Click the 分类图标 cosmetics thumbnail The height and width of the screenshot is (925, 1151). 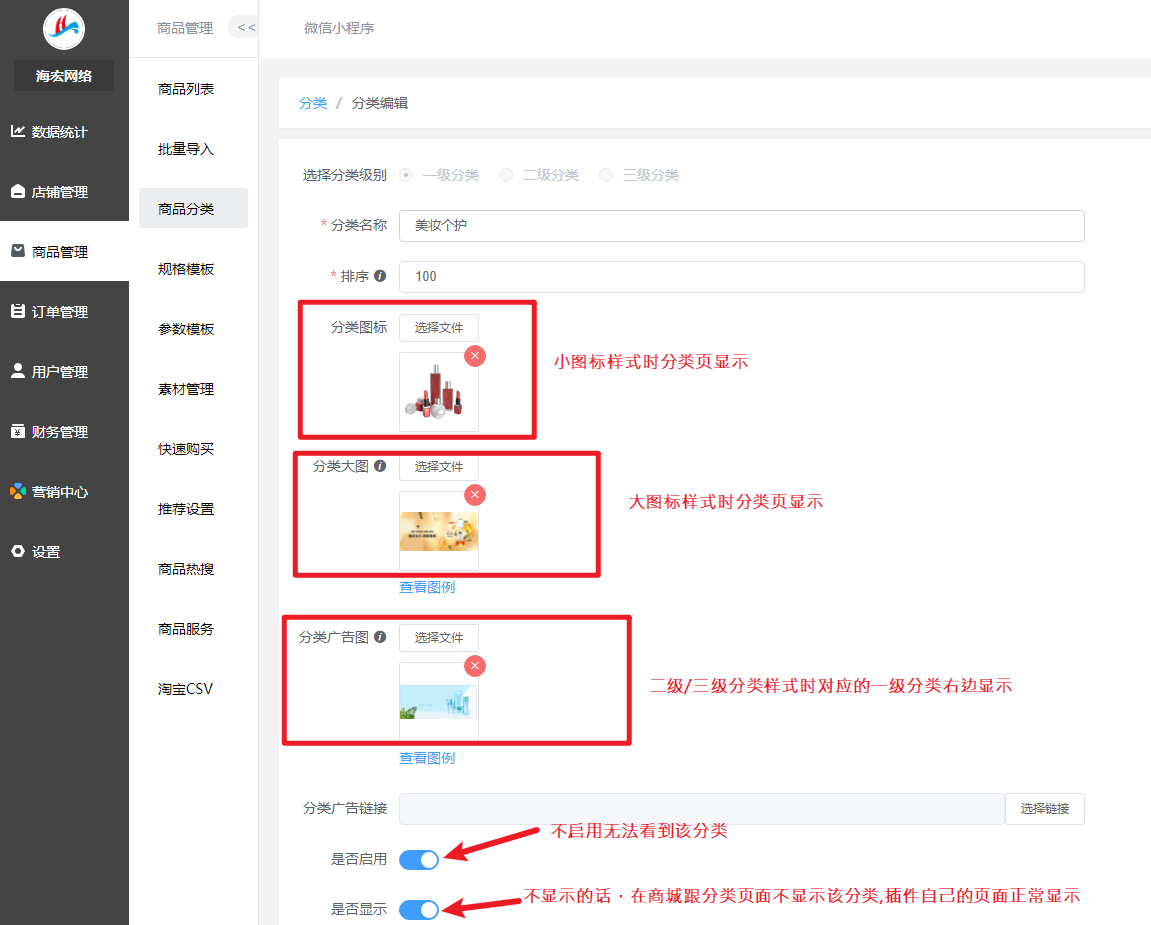(439, 391)
